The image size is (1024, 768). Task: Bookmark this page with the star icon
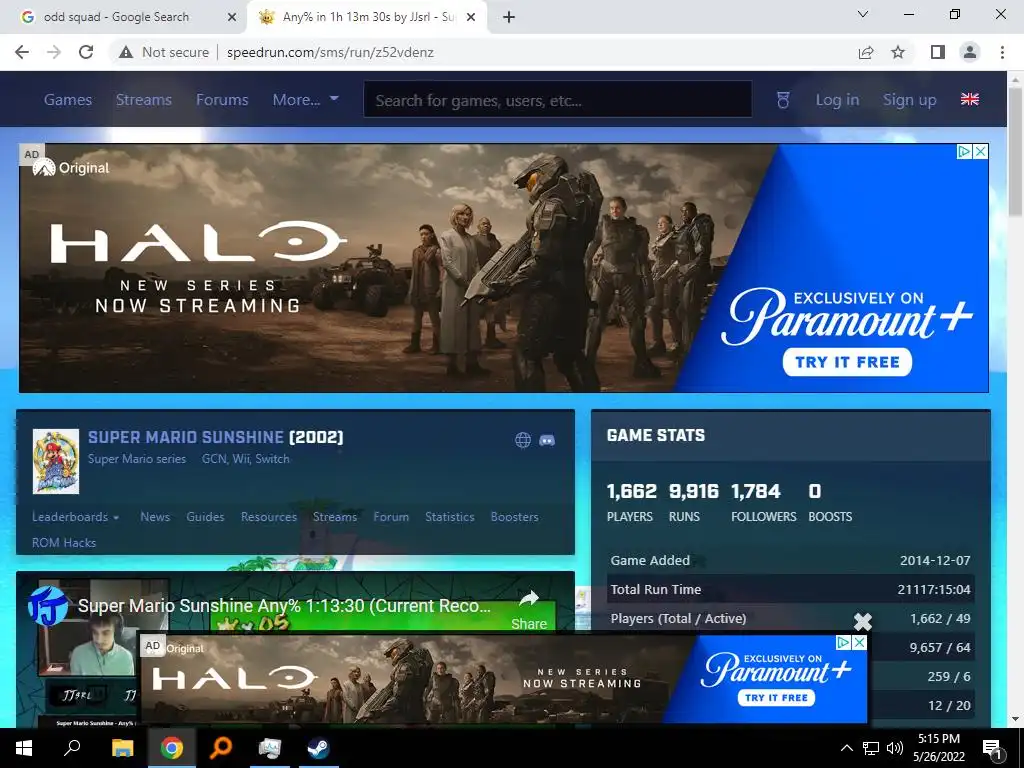point(898,52)
